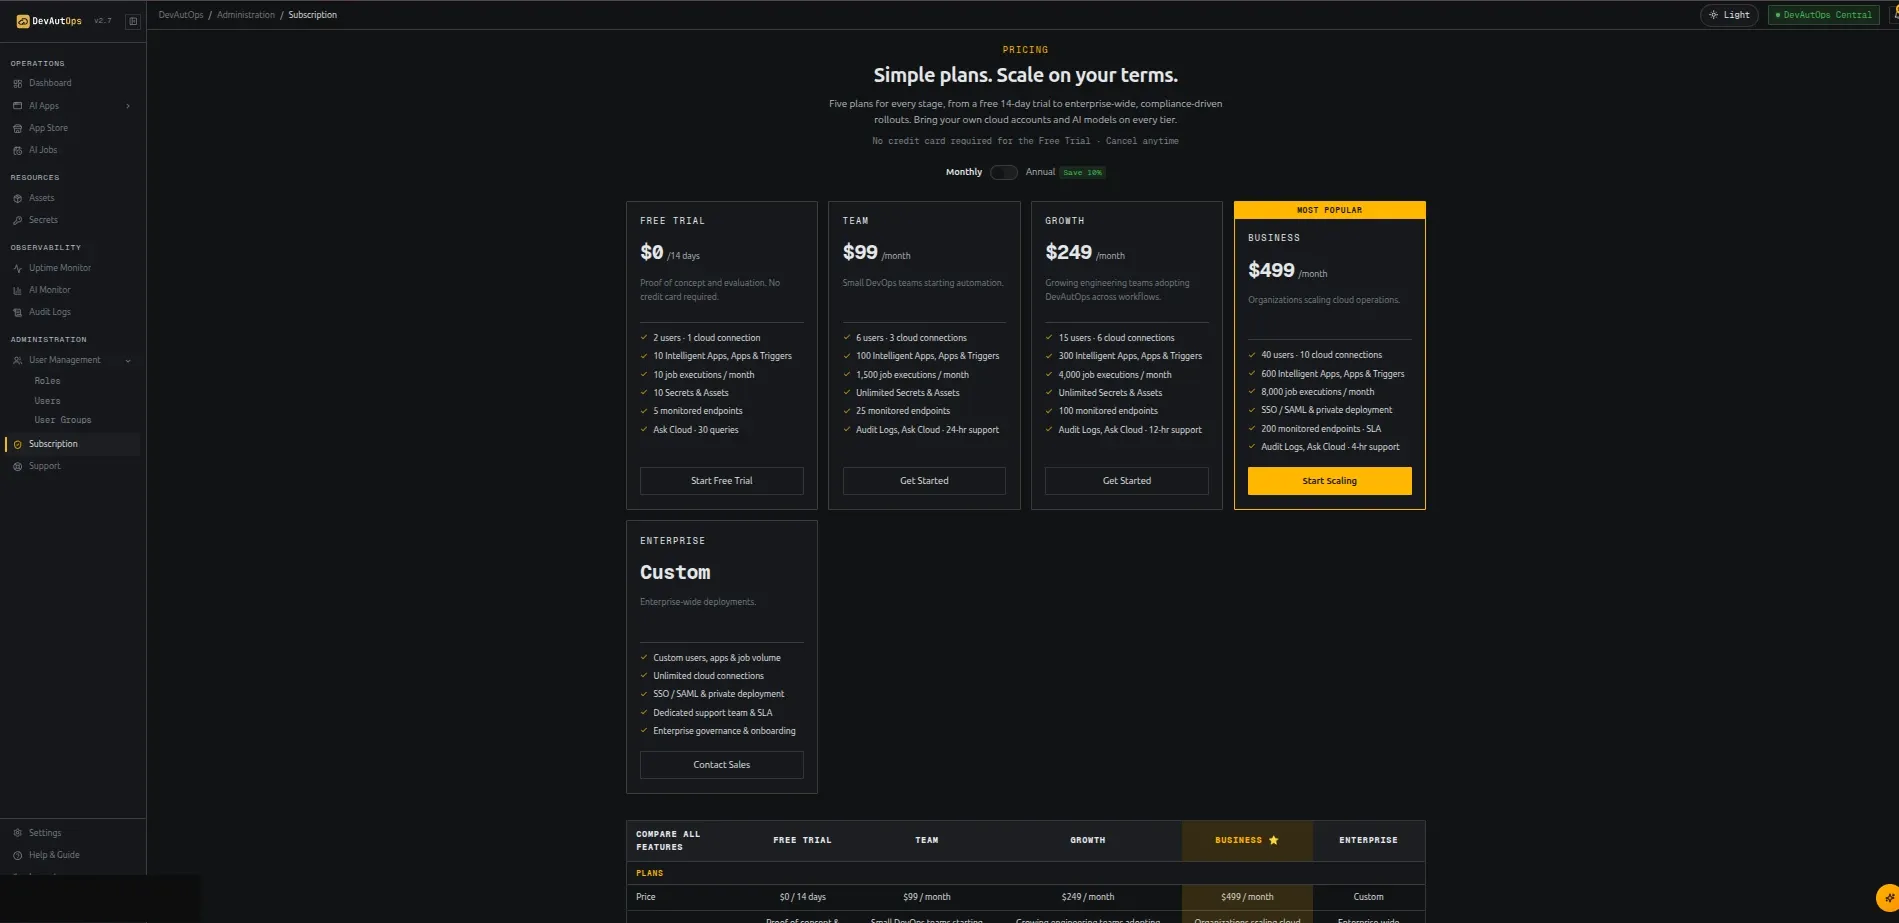Image resolution: width=1899 pixels, height=923 pixels.
Task: Click the Assets cube icon
Action: point(17,198)
